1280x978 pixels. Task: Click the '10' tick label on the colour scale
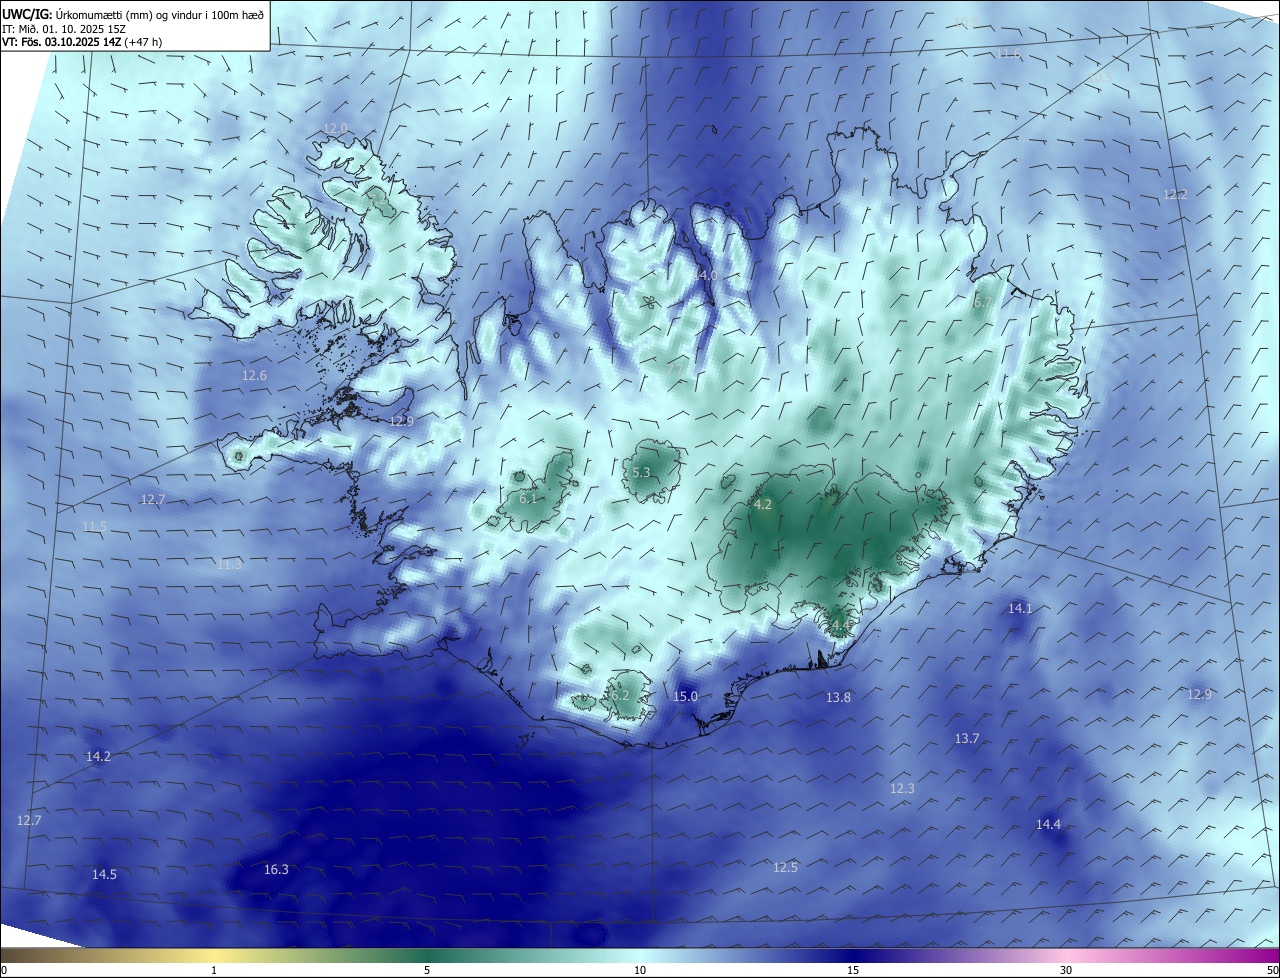(x=640, y=970)
